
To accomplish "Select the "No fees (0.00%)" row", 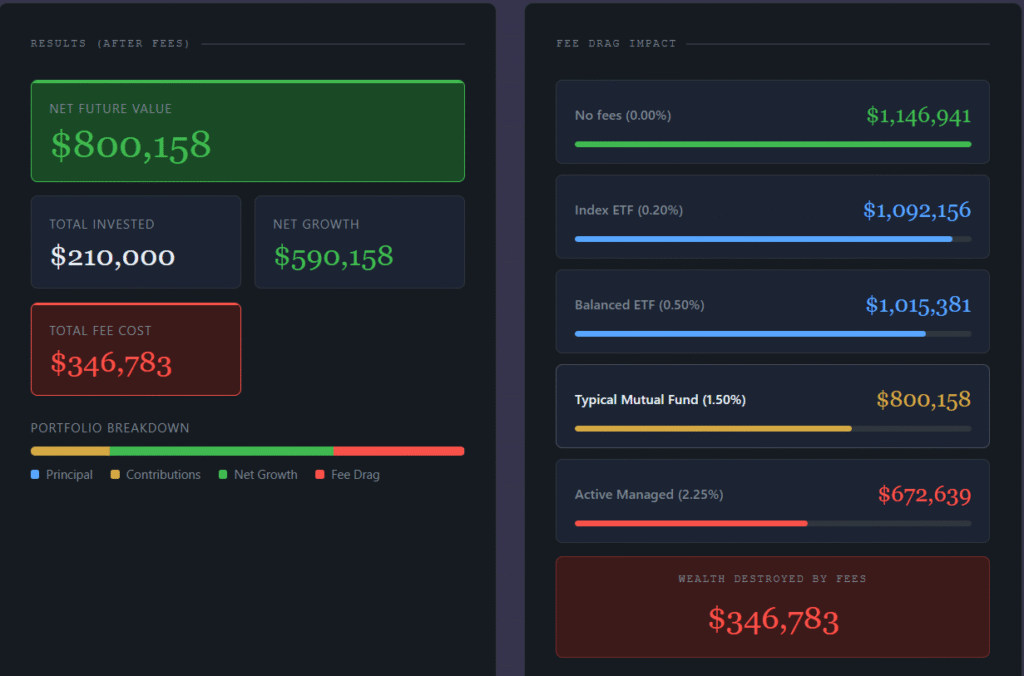I will (772, 122).
